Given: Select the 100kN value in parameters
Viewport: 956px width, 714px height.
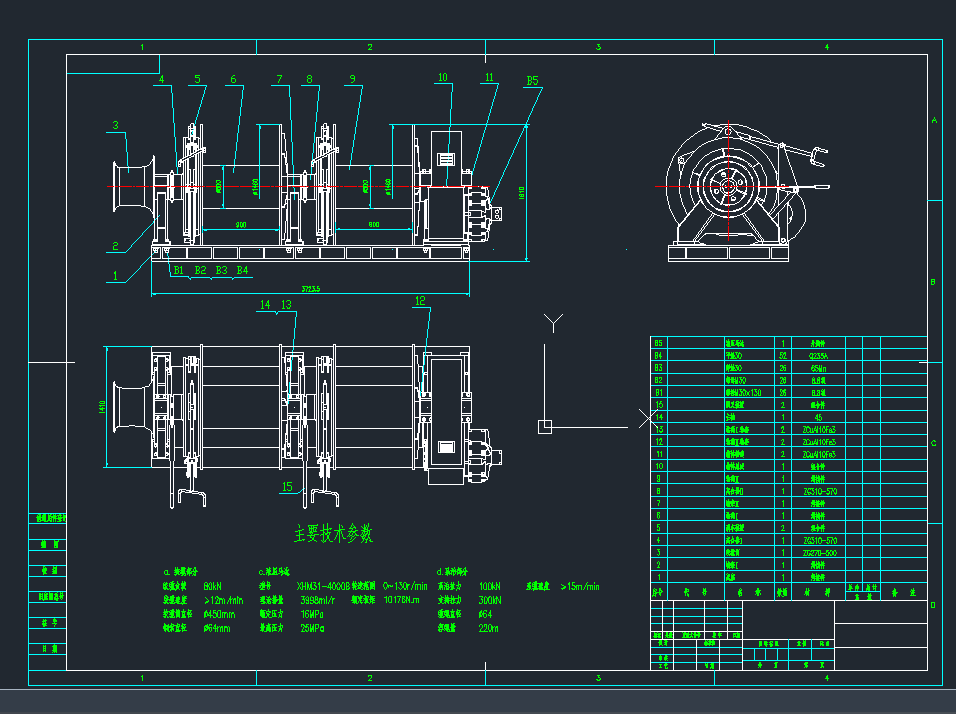Looking at the screenshot, I should (x=490, y=586).
